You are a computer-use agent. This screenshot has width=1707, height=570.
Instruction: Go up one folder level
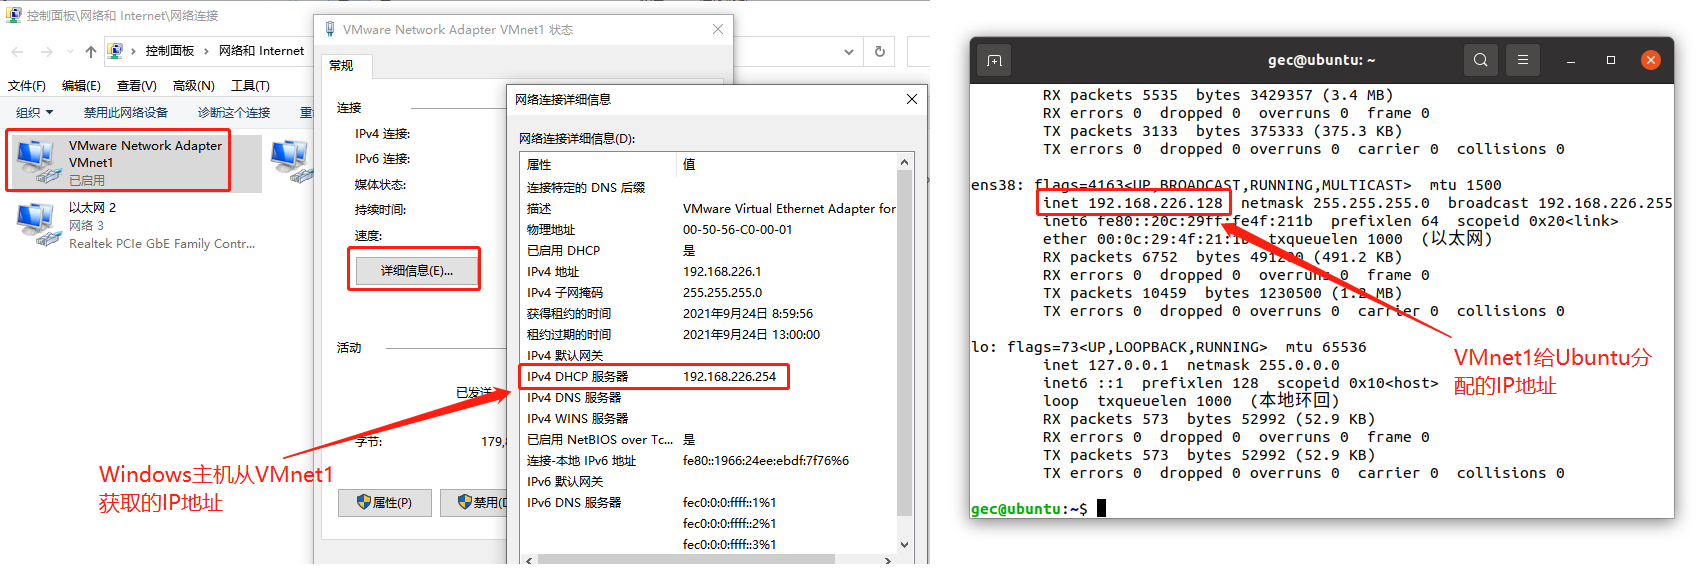tap(91, 51)
